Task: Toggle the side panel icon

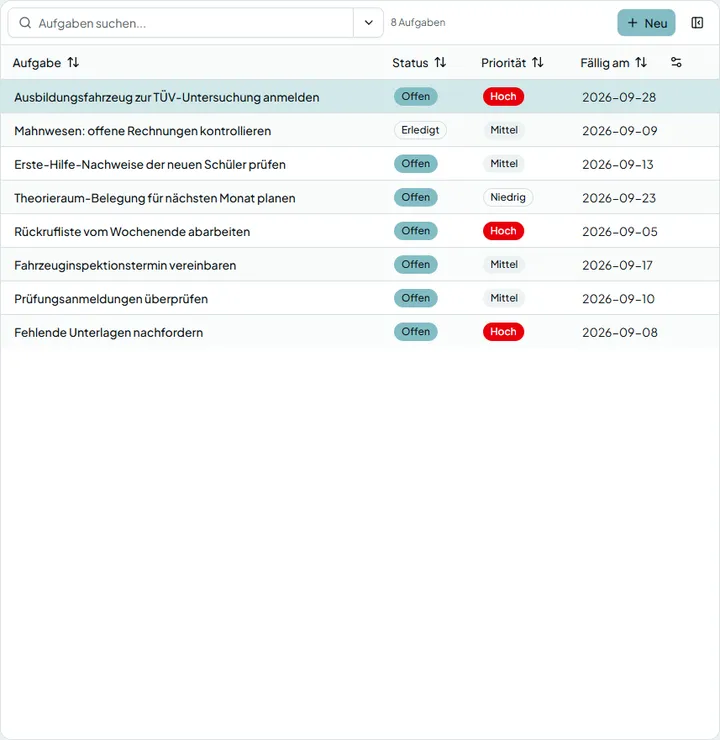Action: tap(697, 23)
